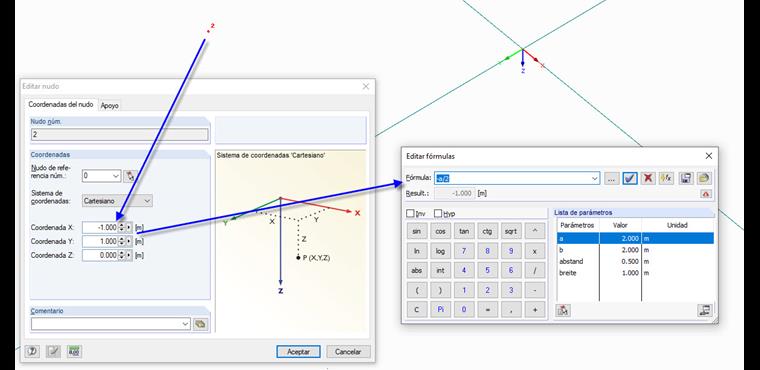Click the edit icon at the bottom of Editar nudo
The height and width of the screenshot is (370, 760).
53,352
